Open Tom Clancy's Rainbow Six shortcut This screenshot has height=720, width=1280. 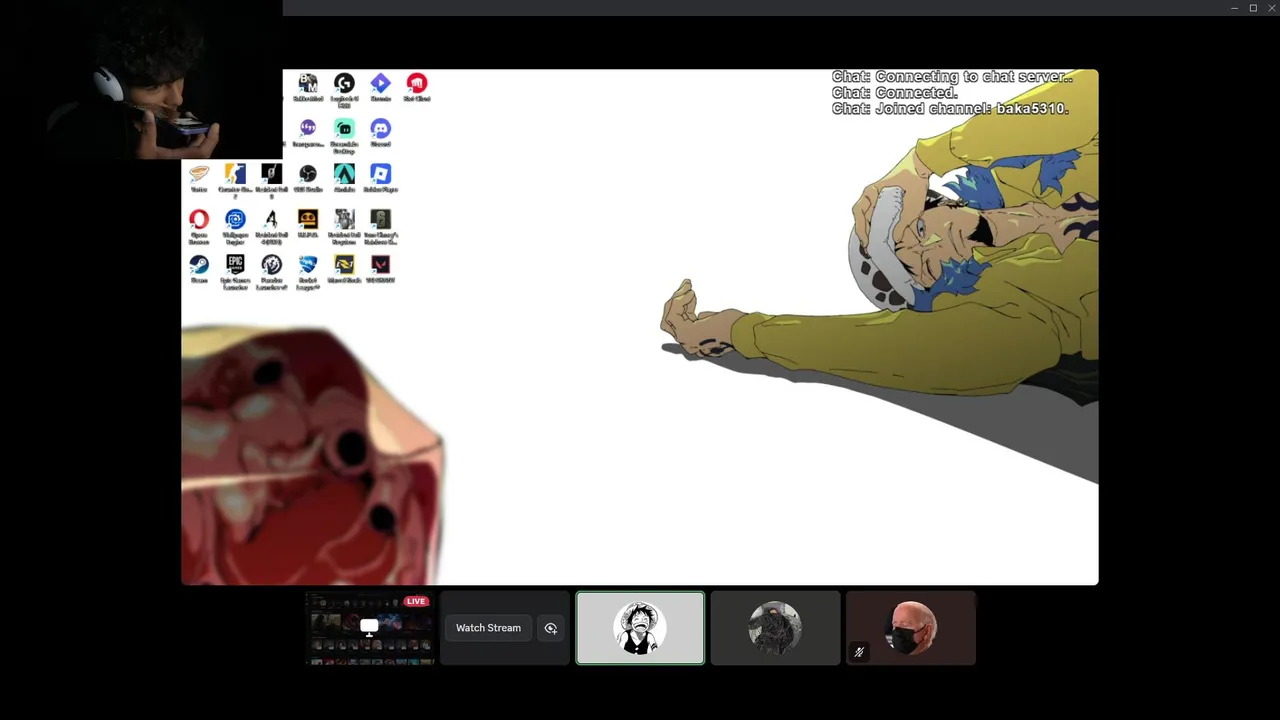(380, 226)
